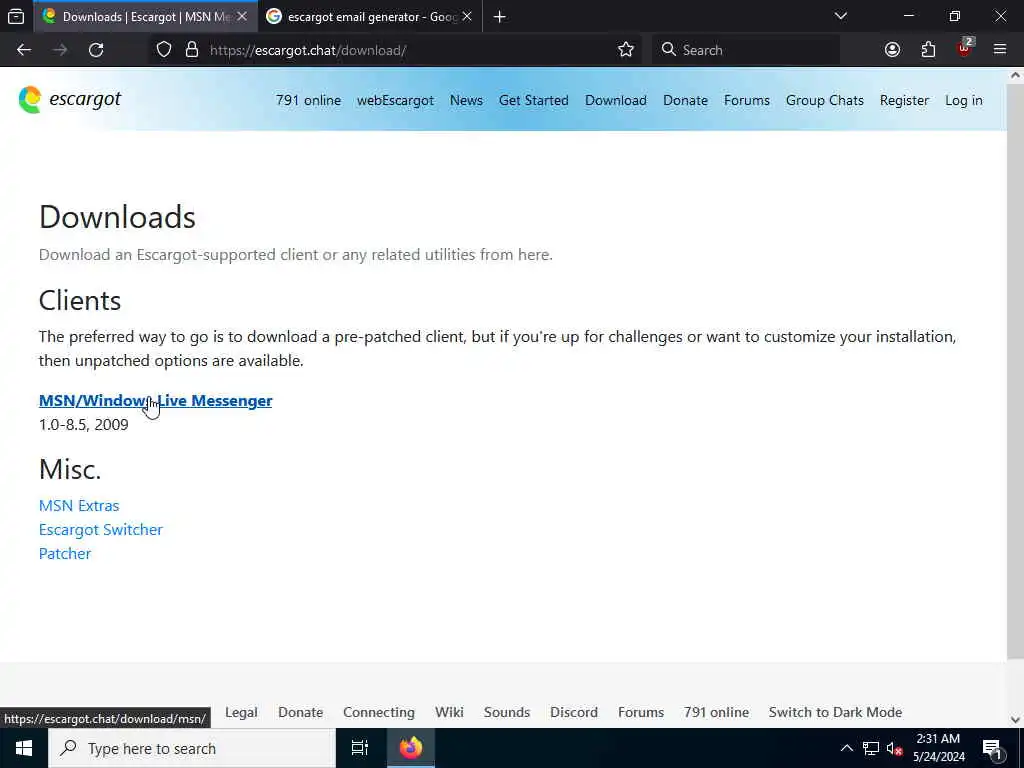Close the escargot email generator tab
Screen dimensions: 1024x768
(467, 16)
